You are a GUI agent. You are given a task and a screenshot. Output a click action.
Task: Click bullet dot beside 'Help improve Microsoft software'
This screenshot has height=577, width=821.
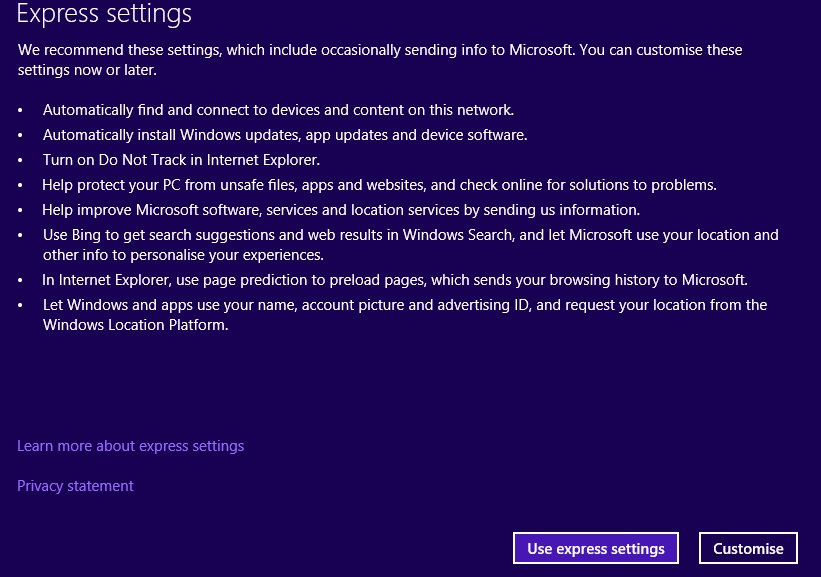20,210
